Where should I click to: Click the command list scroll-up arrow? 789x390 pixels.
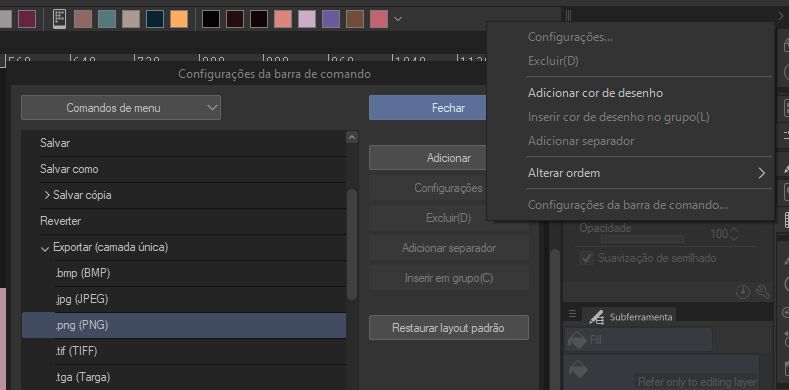point(352,137)
